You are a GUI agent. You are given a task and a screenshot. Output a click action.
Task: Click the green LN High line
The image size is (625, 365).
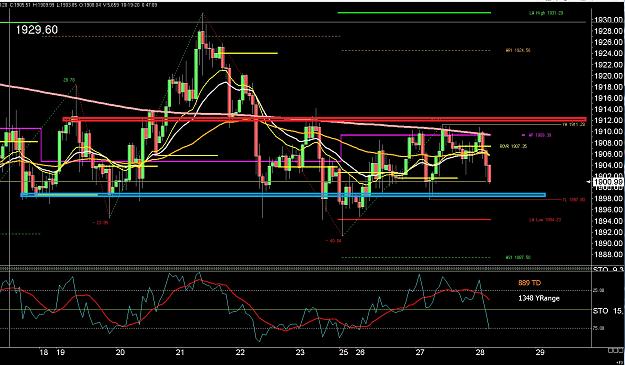tap(414, 13)
